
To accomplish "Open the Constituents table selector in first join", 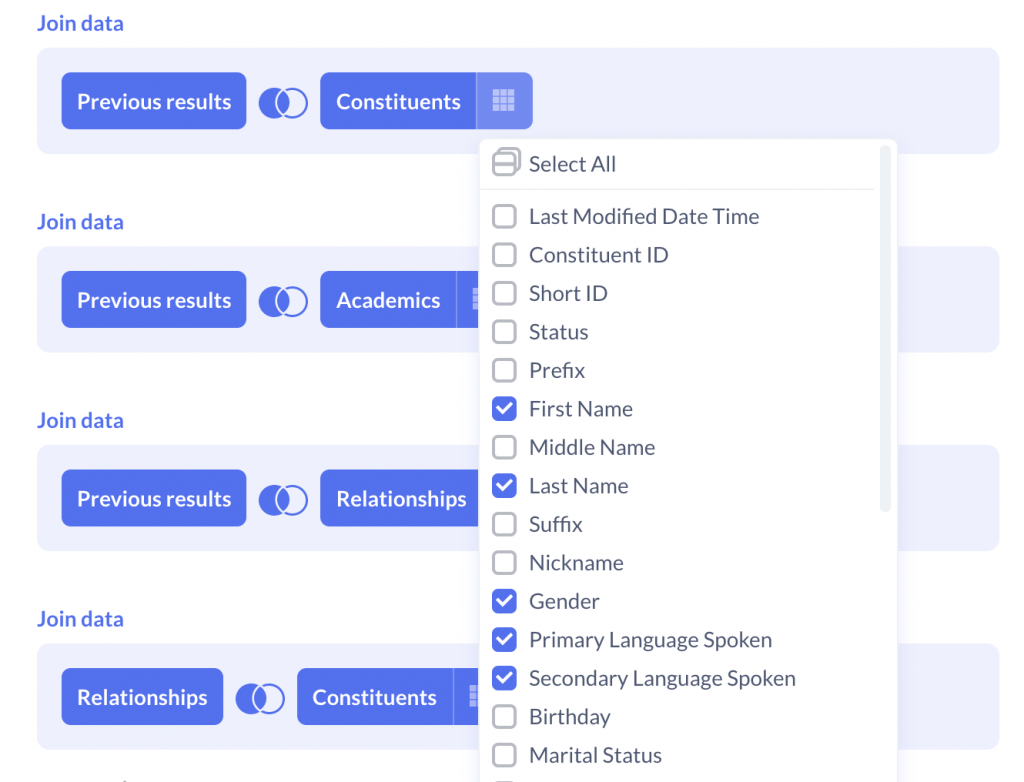I will pos(398,101).
